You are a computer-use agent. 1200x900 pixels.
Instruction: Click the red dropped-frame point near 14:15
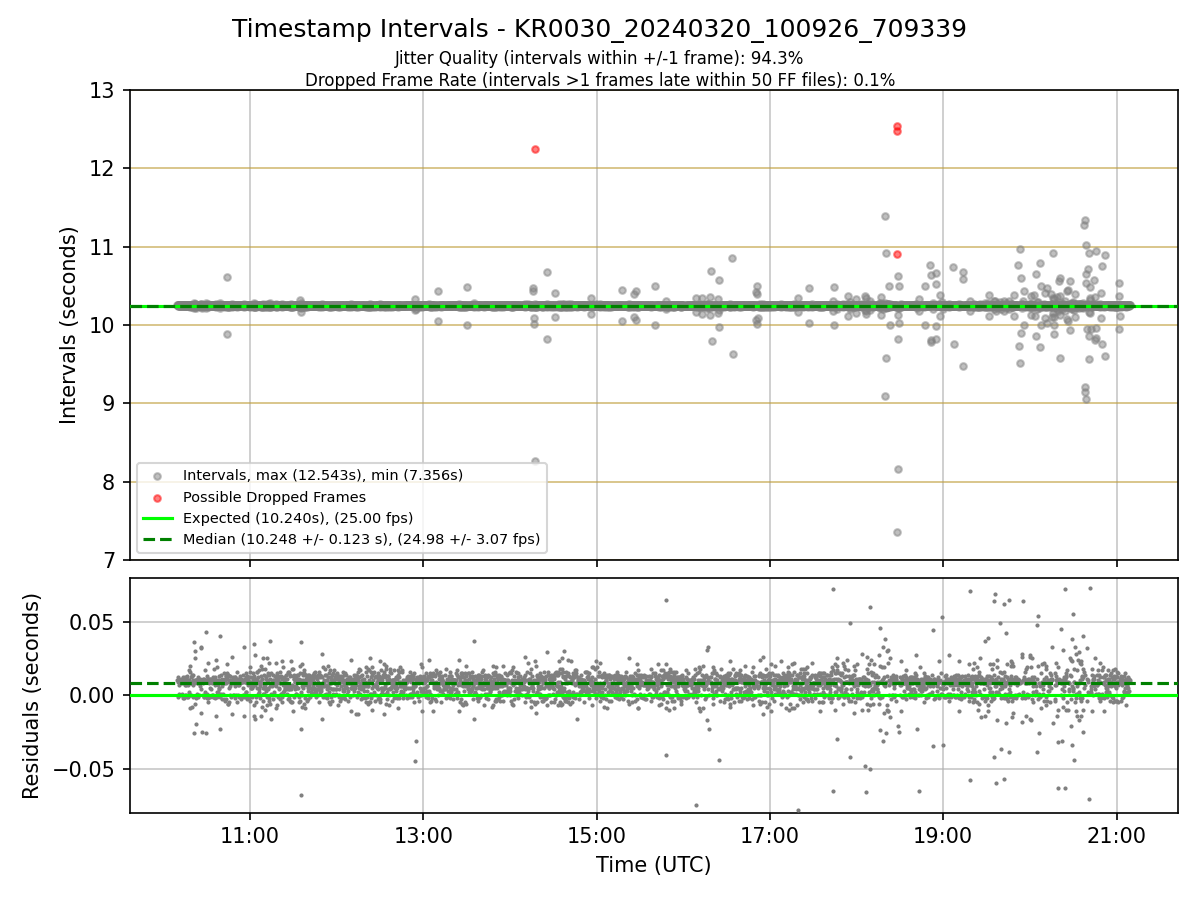tap(535, 149)
